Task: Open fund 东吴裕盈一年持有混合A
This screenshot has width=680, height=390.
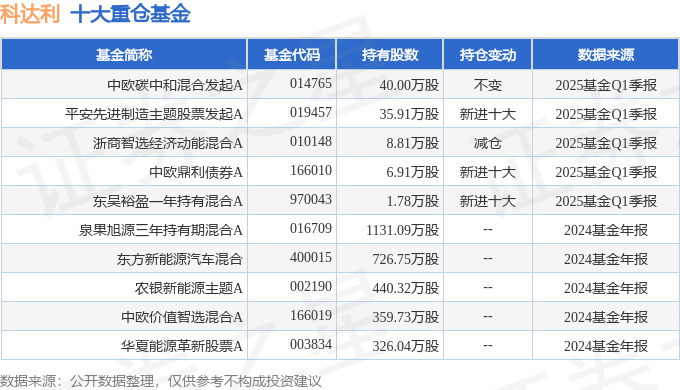Action: point(167,201)
